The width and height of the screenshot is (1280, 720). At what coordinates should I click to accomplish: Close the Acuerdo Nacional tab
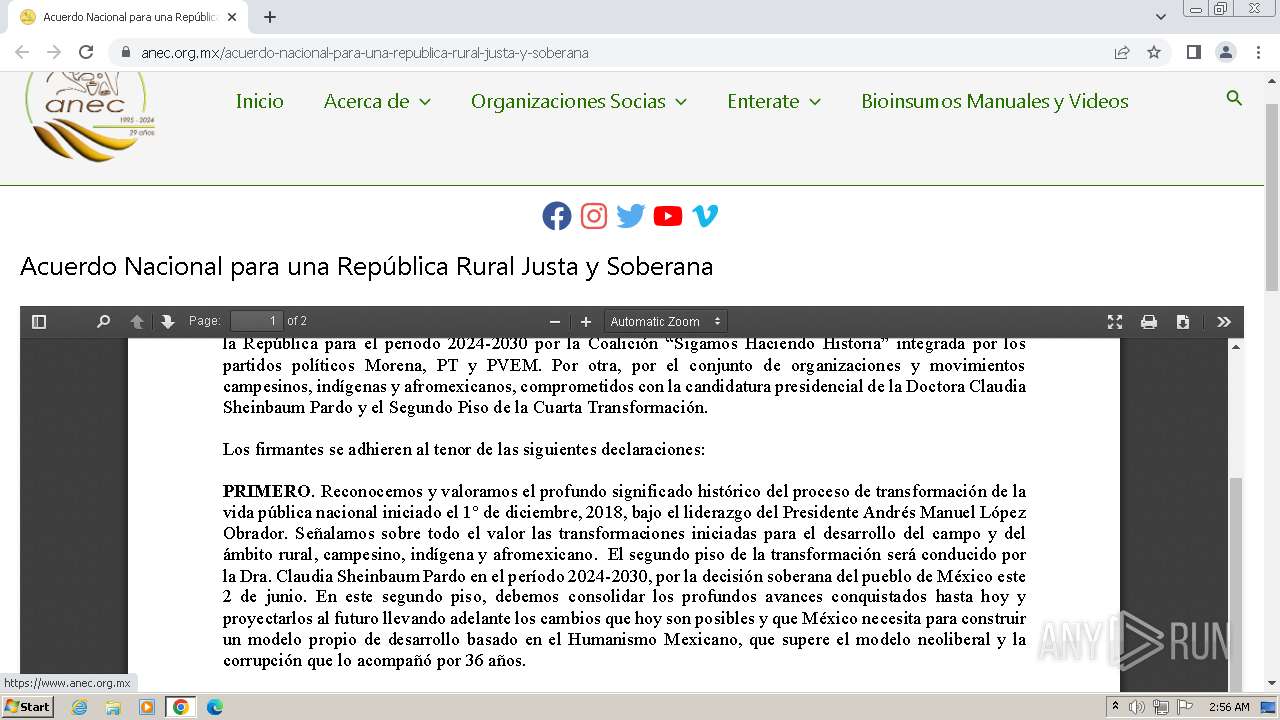[x=233, y=17]
